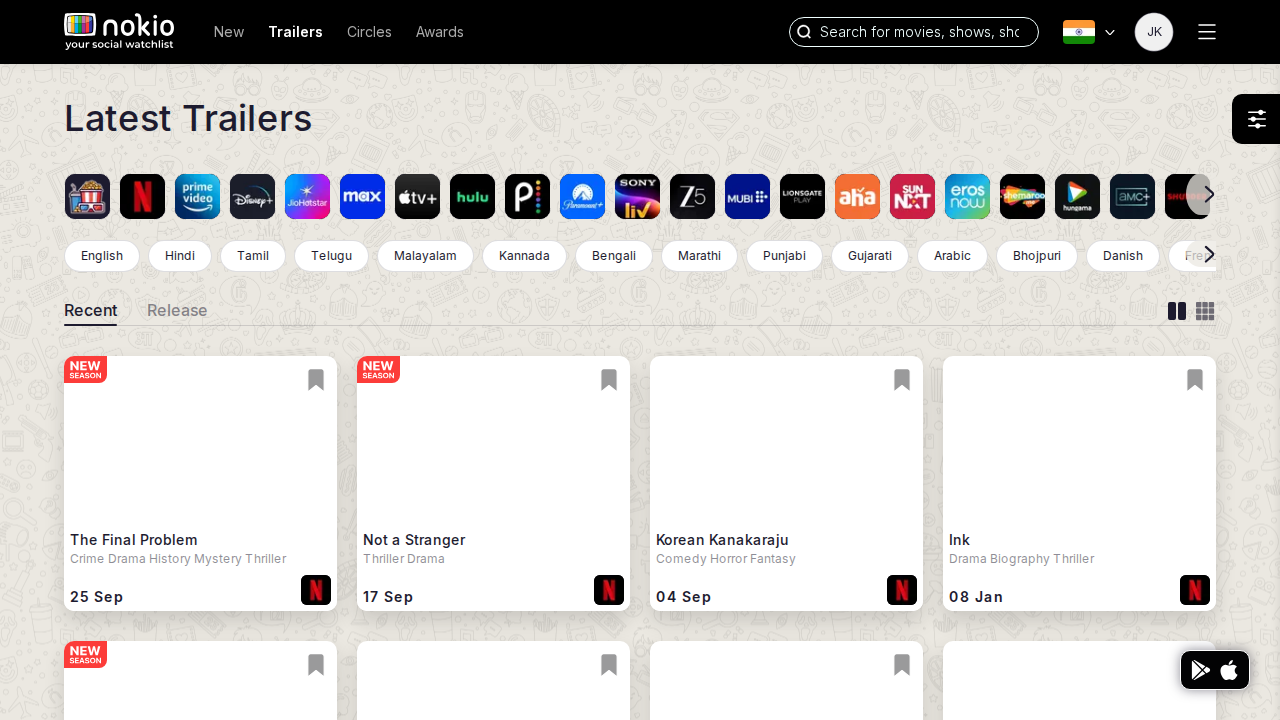Open the Nokio home logo
1280x720 pixels.
pyautogui.click(x=119, y=32)
